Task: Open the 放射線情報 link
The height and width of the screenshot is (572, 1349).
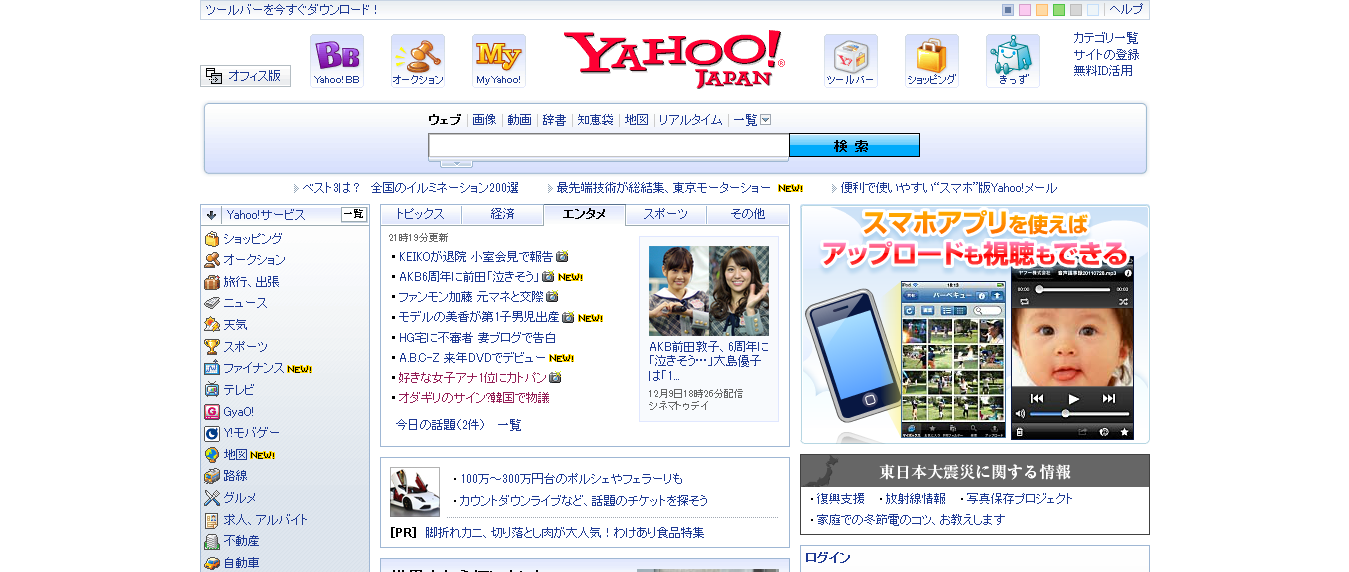Action: coord(915,498)
